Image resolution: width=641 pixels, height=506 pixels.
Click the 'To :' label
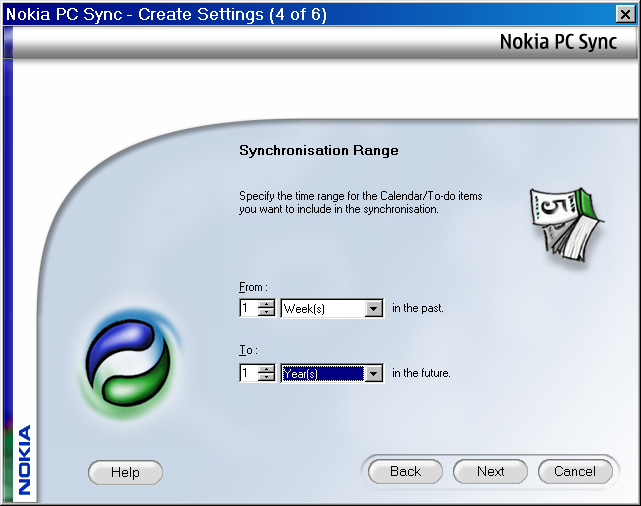(x=249, y=350)
